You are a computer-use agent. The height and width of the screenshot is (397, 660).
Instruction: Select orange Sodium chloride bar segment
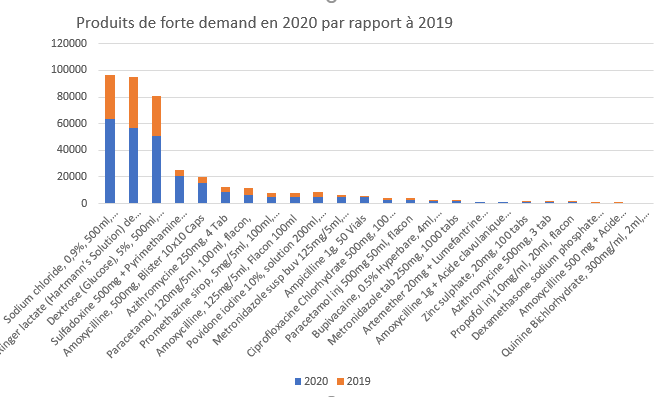(110, 97)
